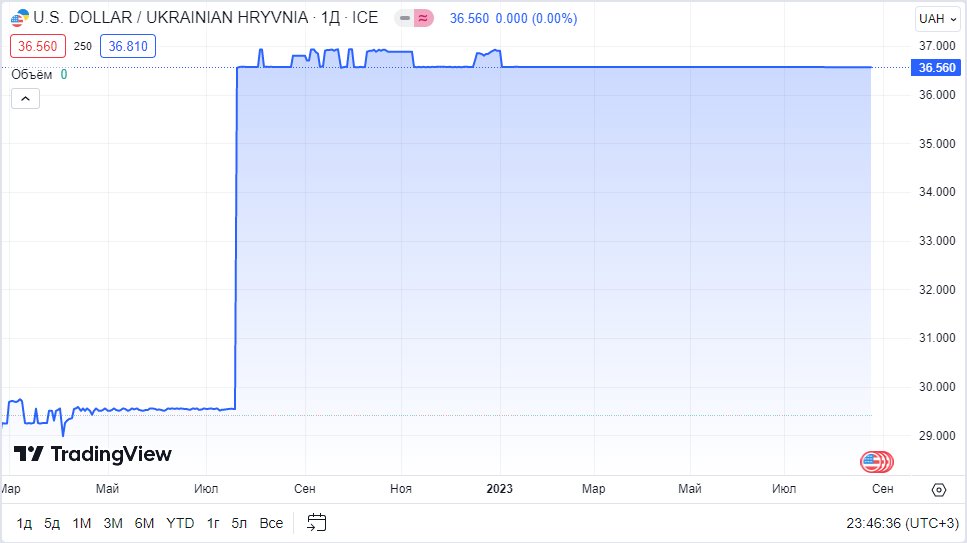Collapse the indicator legend arrow
Screen dimensions: 967x543
click(26, 98)
